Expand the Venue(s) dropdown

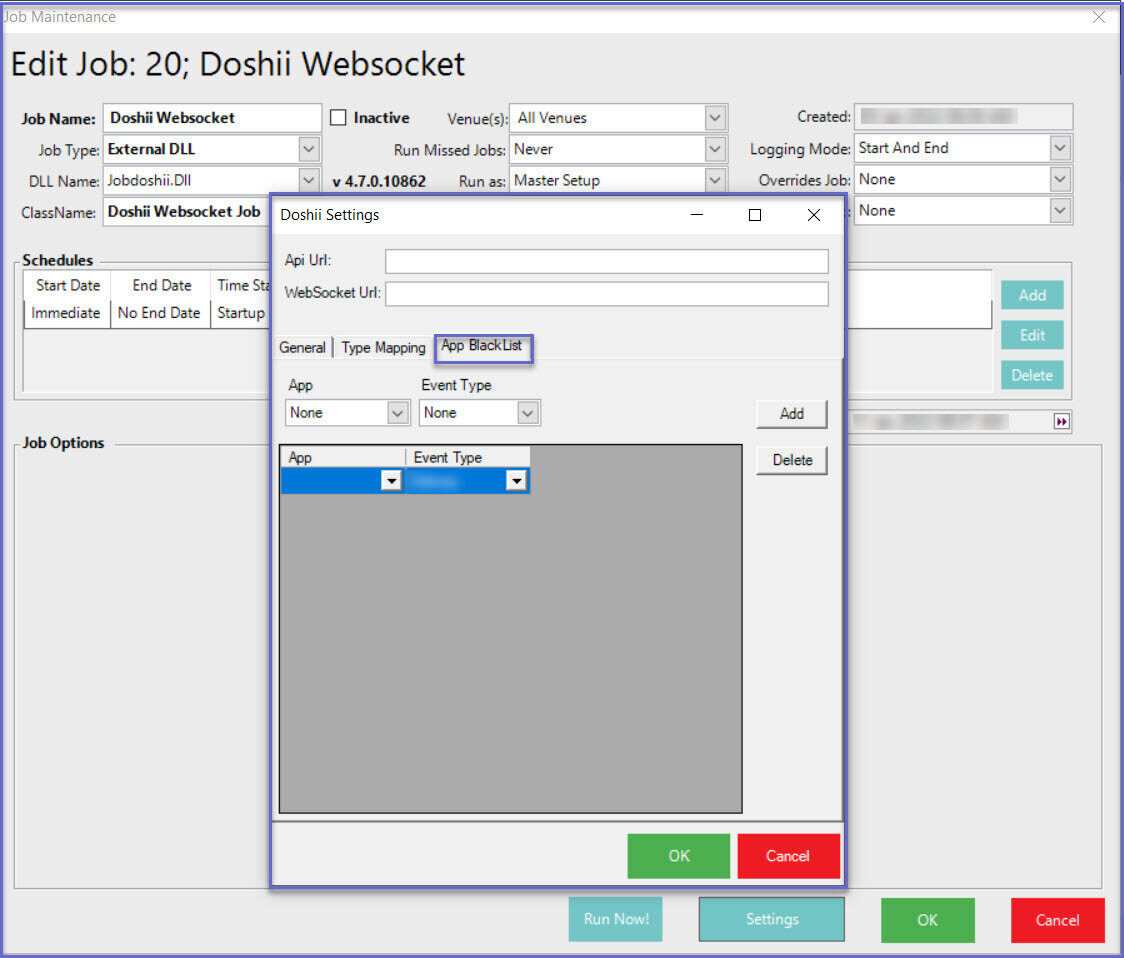click(x=715, y=118)
